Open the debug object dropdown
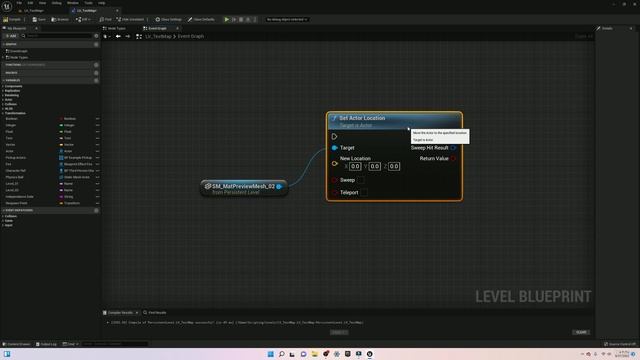Viewport: 640px width, 360px height. (x=287, y=19)
